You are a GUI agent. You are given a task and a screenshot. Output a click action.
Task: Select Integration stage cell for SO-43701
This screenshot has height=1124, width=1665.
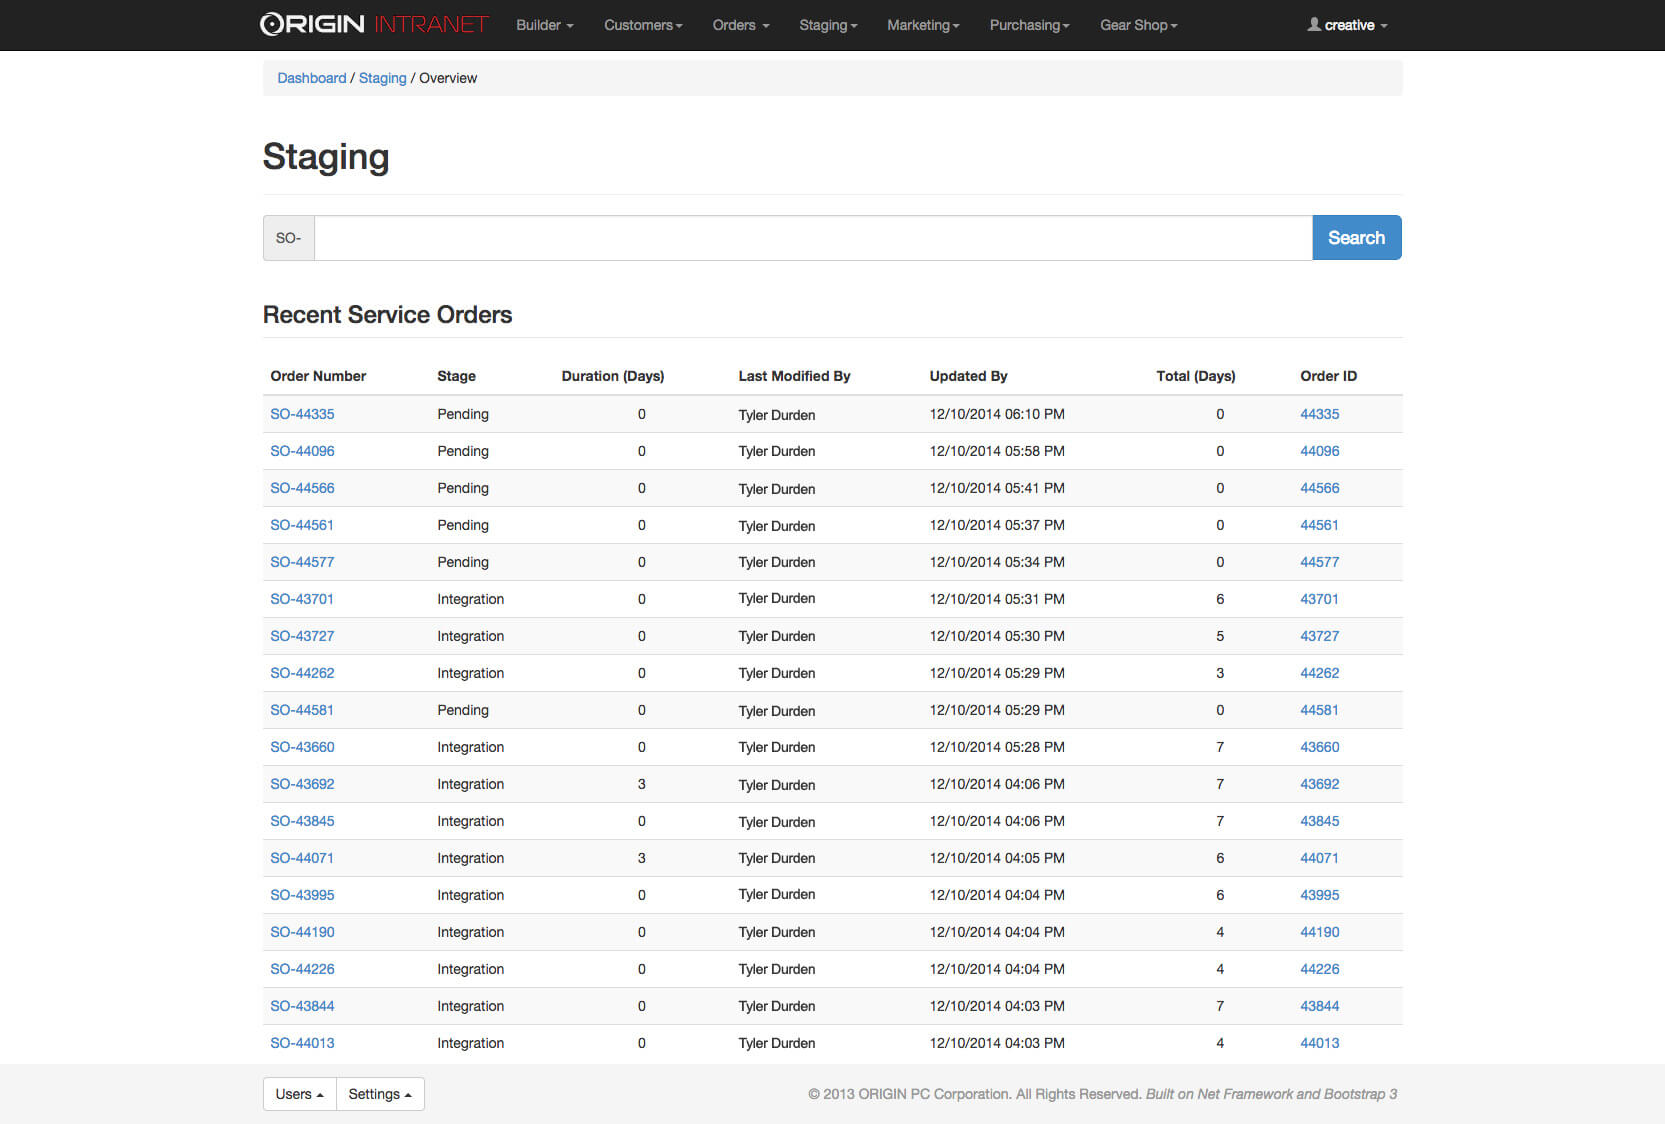(x=470, y=599)
